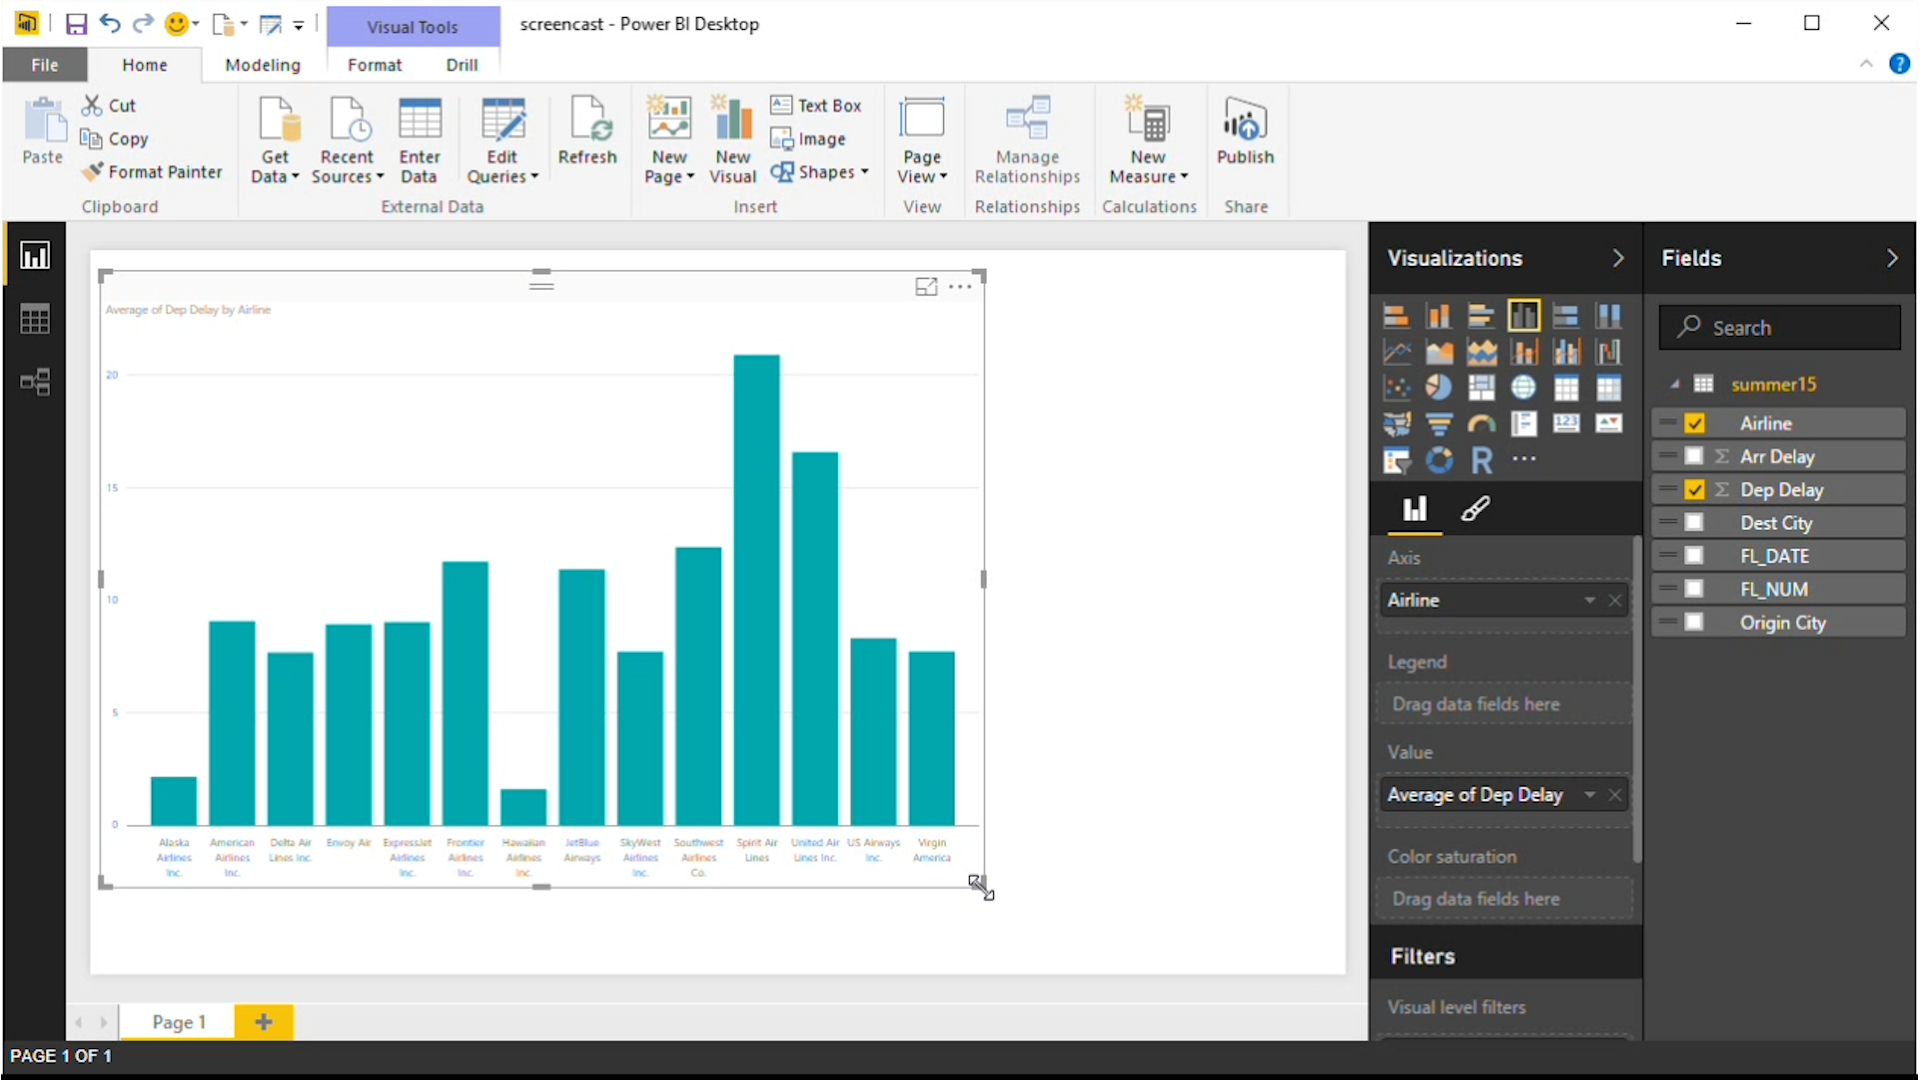Viewport: 1920px width, 1080px height.
Task: Select the pie chart visualization
Action: click(1439, 388)
